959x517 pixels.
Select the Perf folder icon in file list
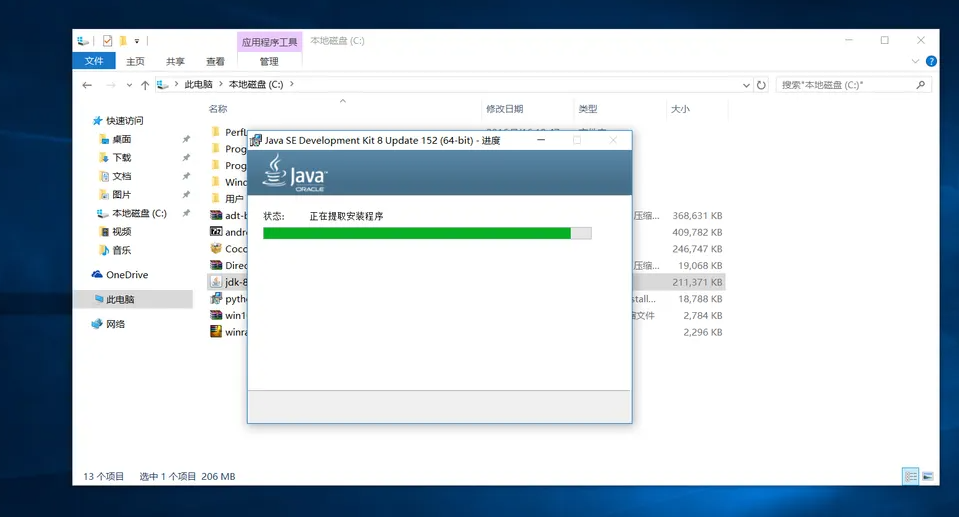point(216,132)
